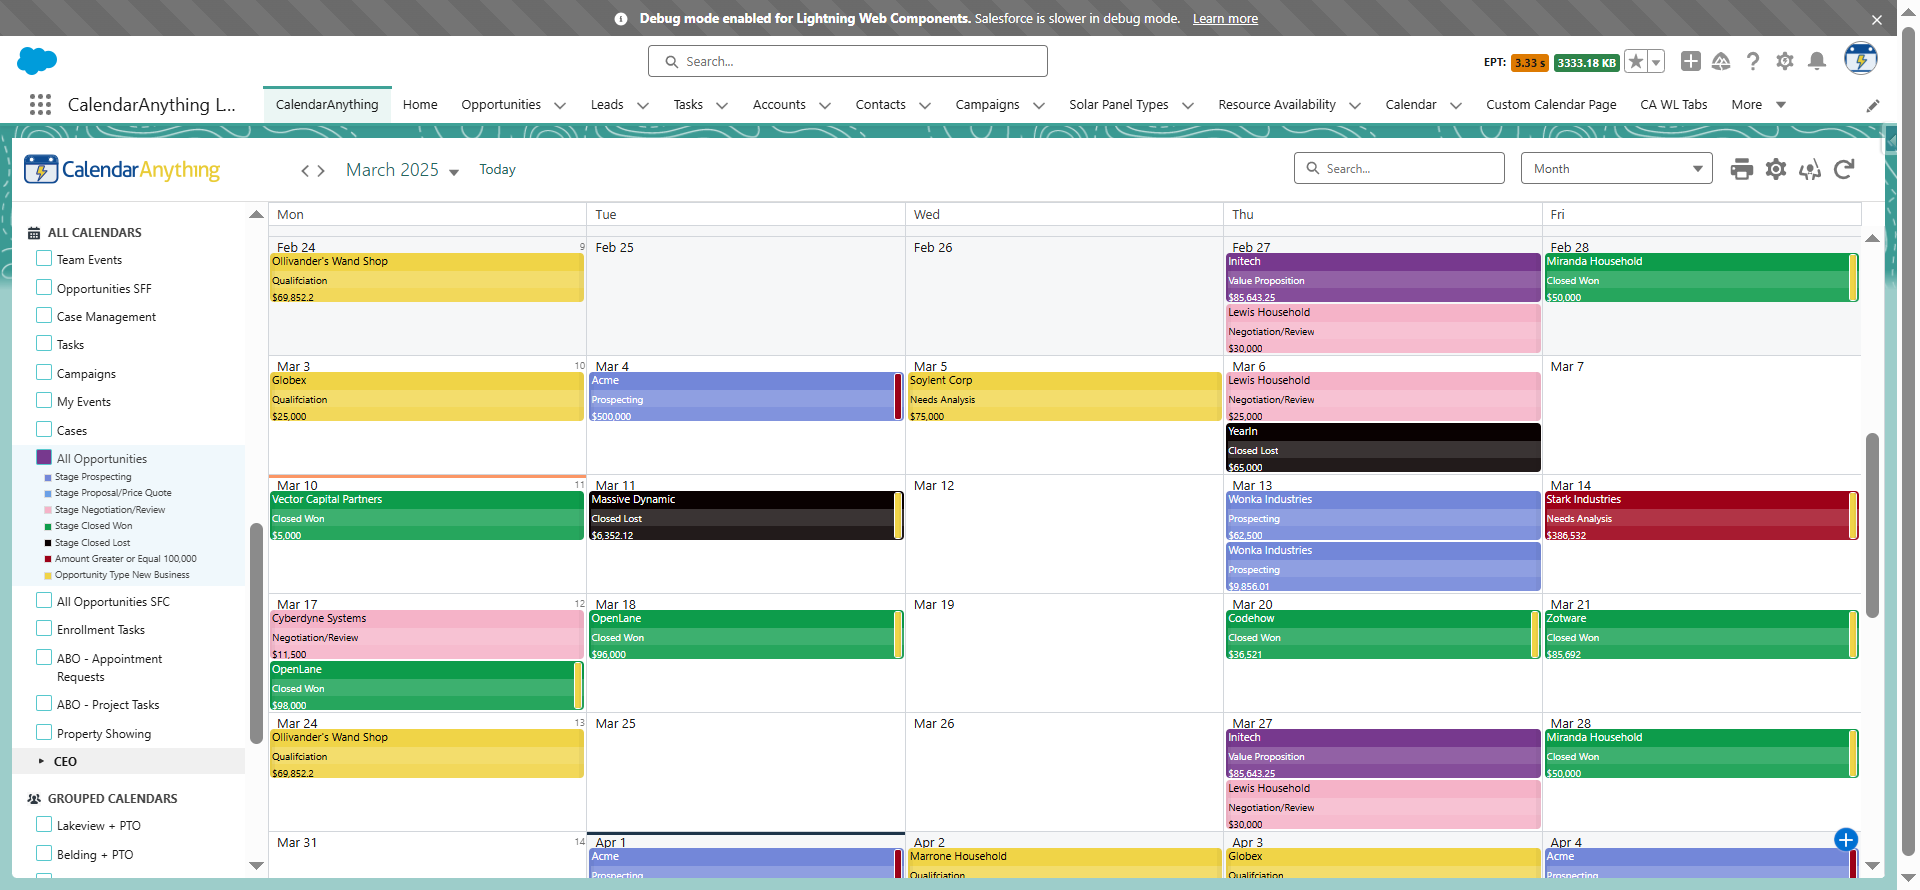Refresh the calendar view
Screen dimensions: 1920x890
1845,169
